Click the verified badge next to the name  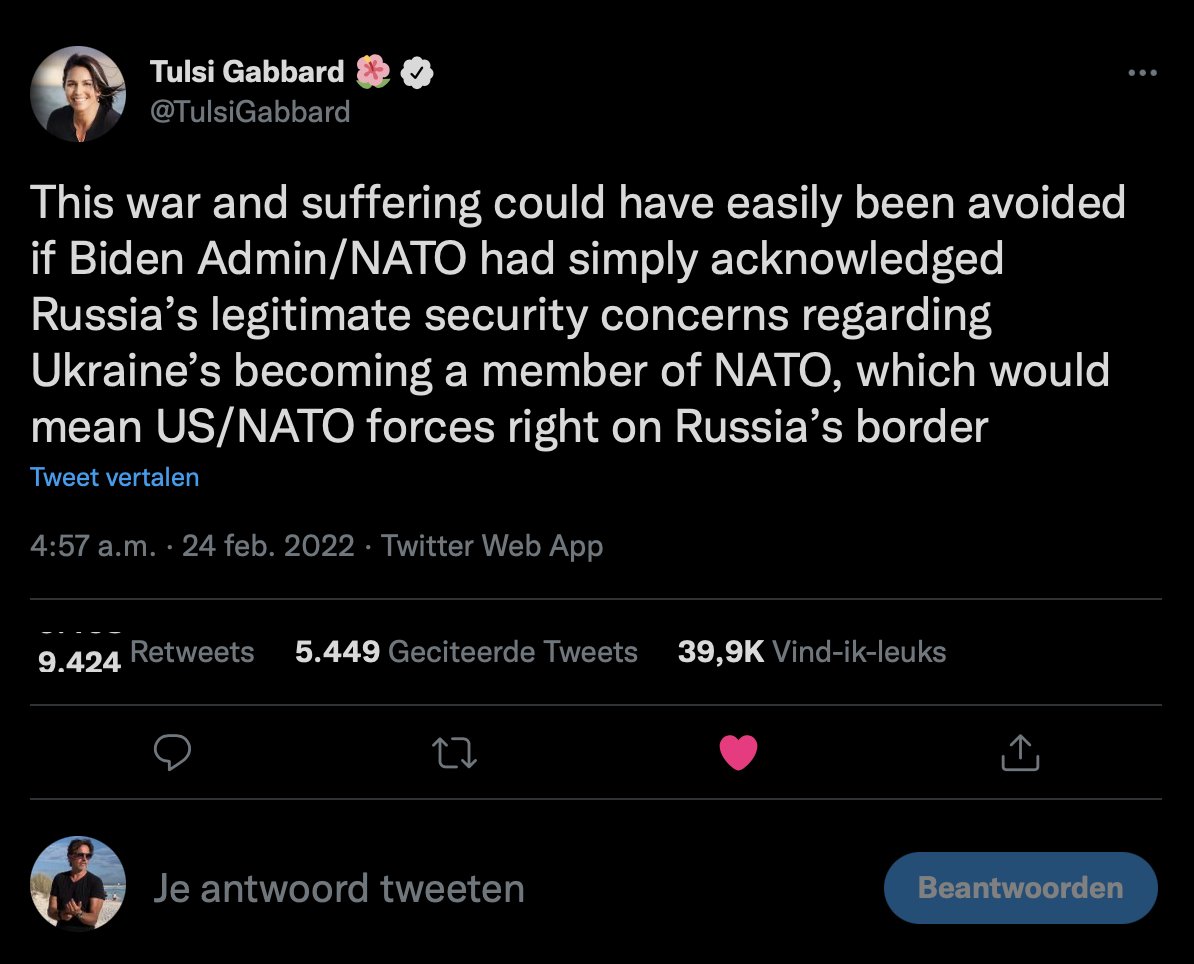point(417,72)
